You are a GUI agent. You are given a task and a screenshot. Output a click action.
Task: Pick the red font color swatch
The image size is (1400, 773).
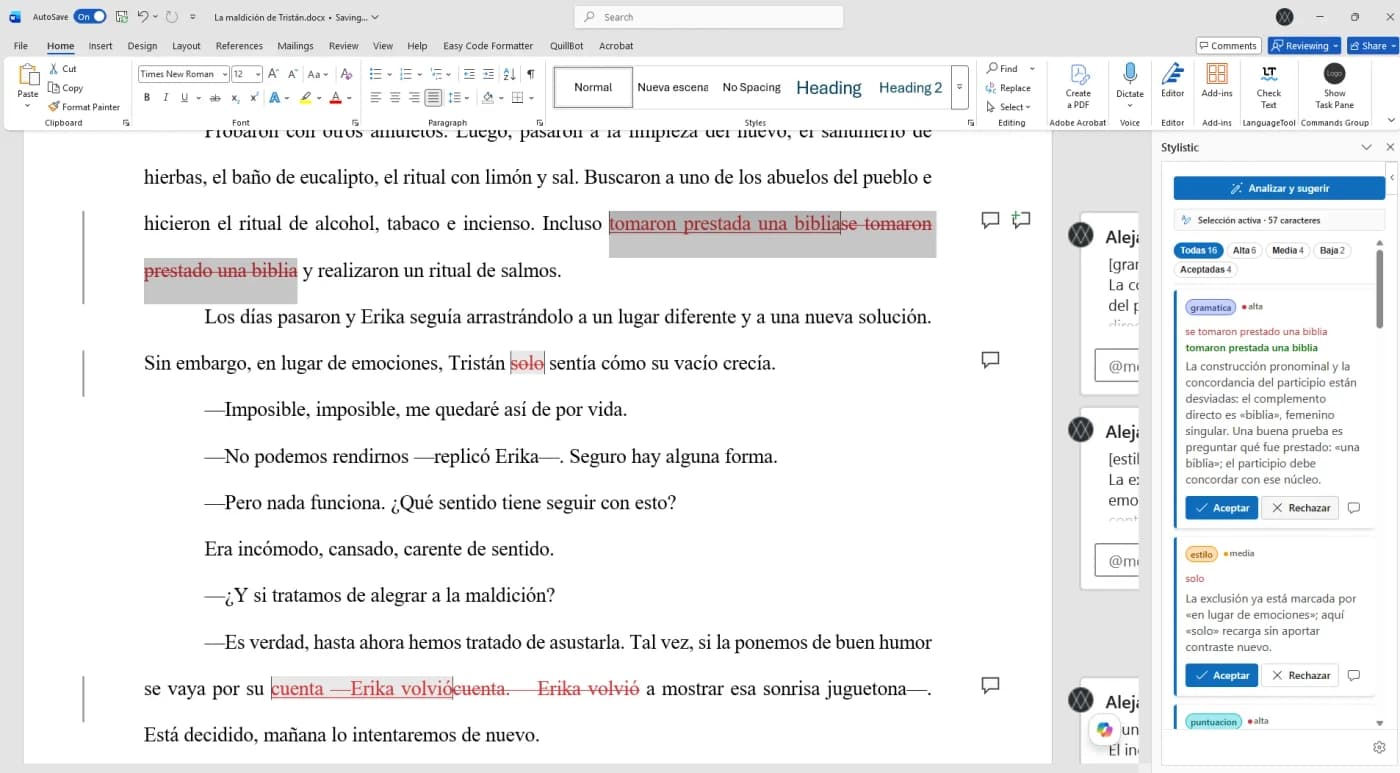(x=335, y=98)
